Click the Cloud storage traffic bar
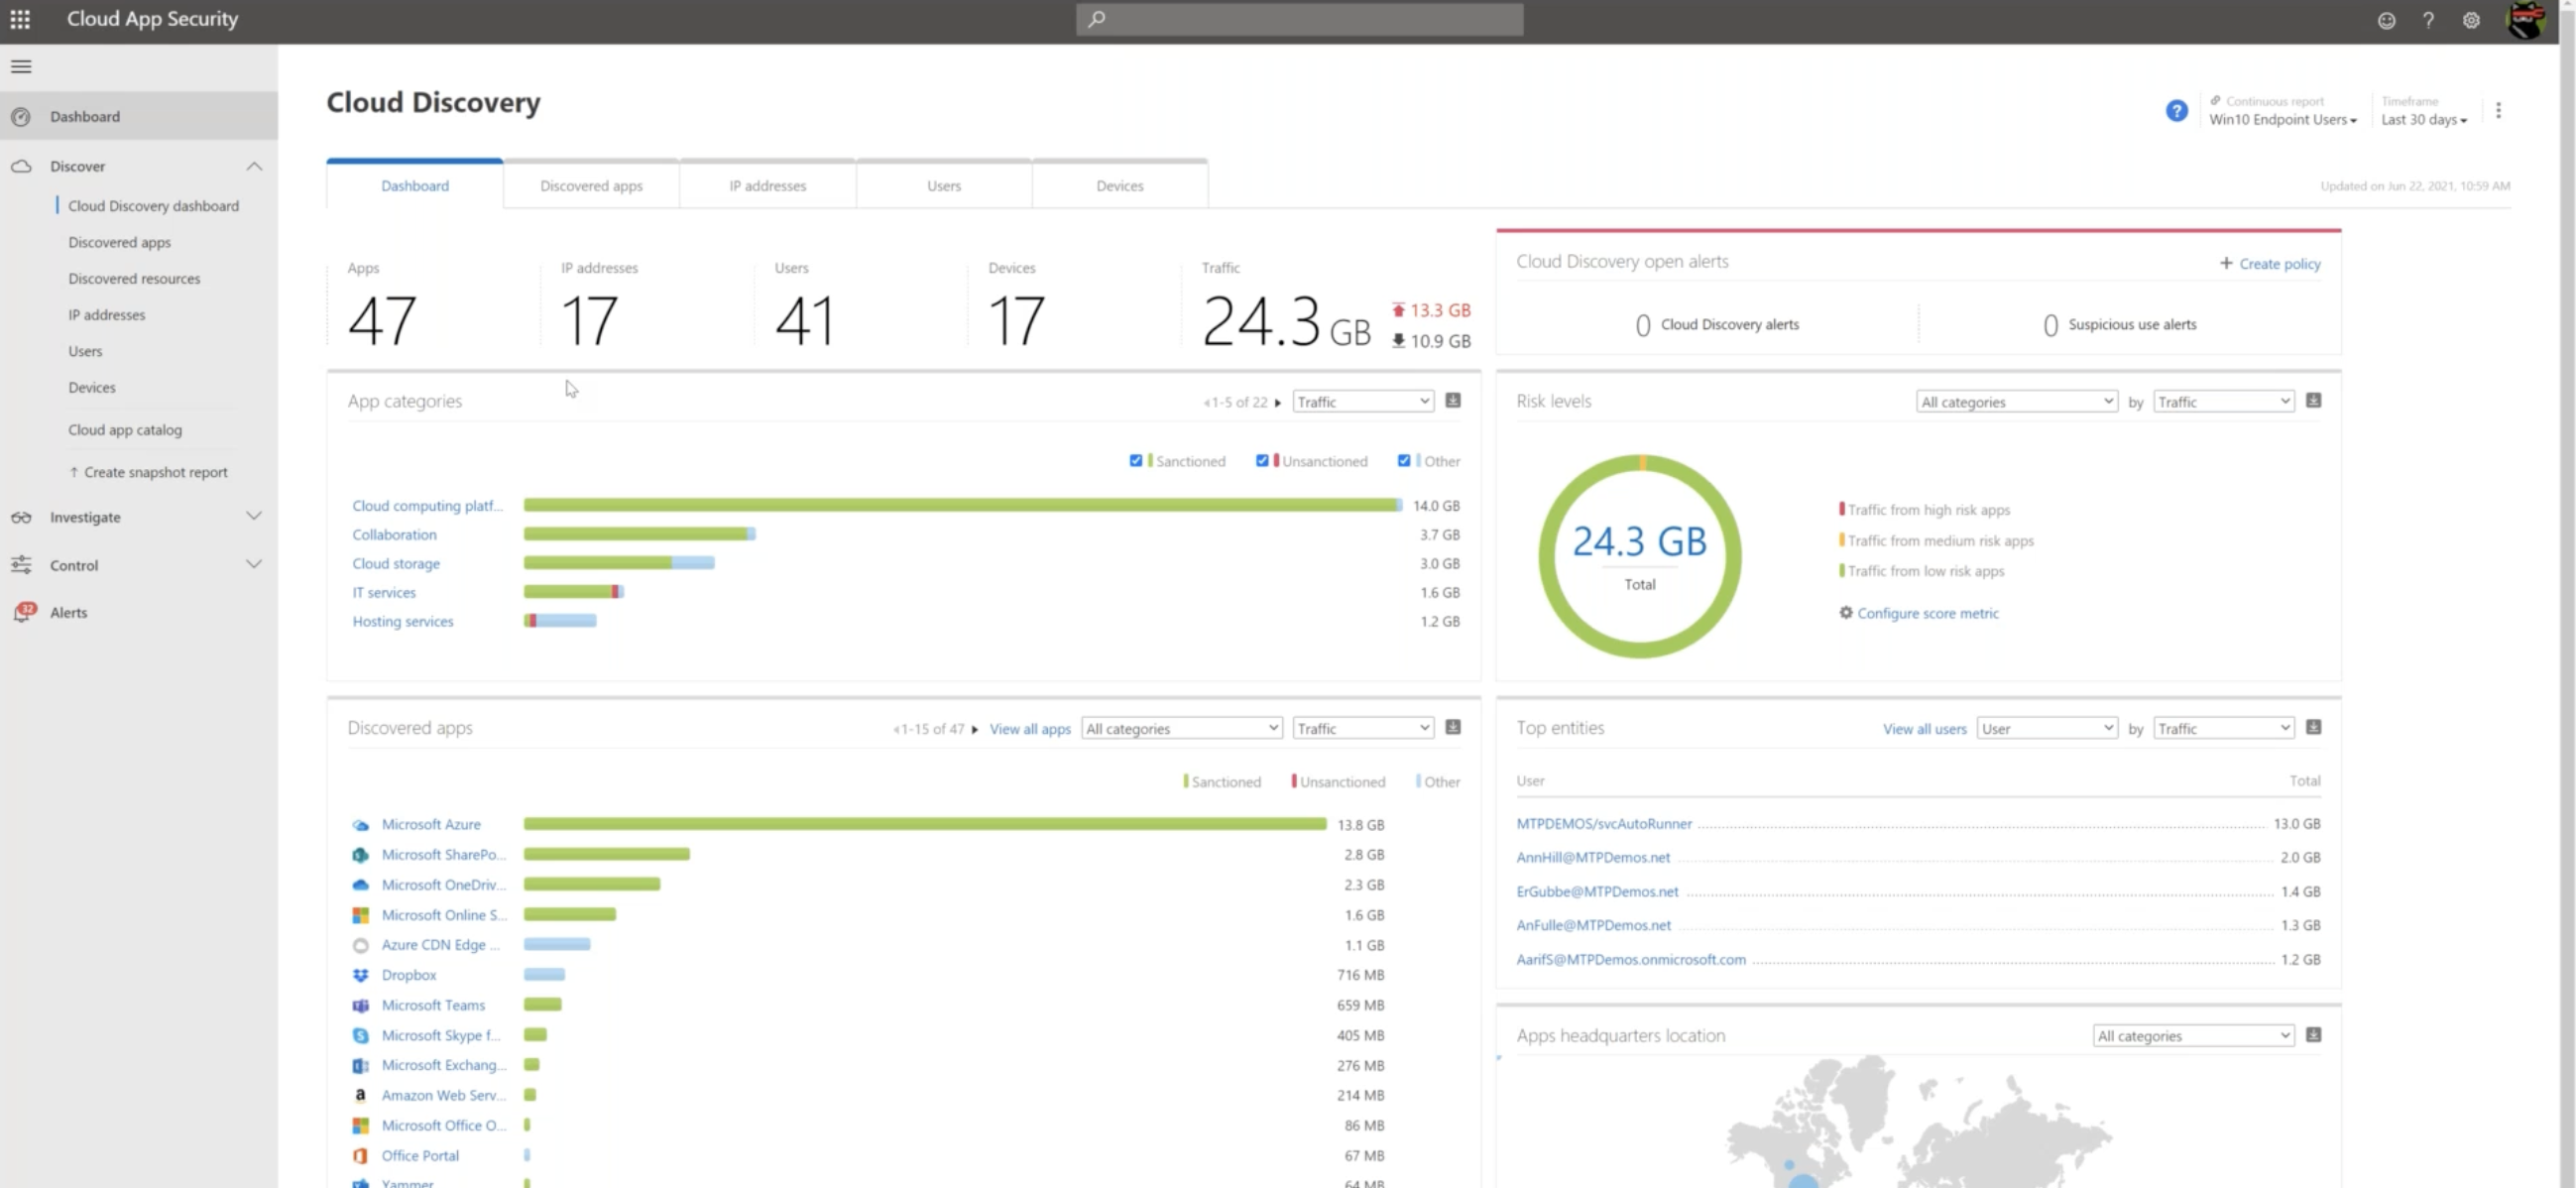2576x1188 pixels. [x=619, y=563]
